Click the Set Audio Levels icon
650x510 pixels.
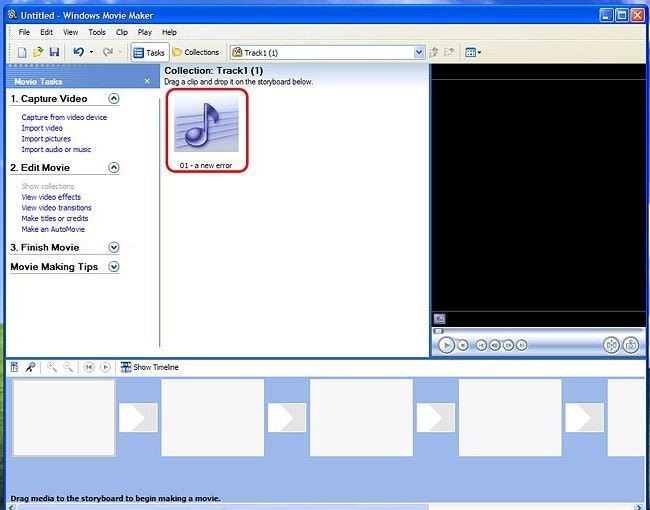coord(14,367)
